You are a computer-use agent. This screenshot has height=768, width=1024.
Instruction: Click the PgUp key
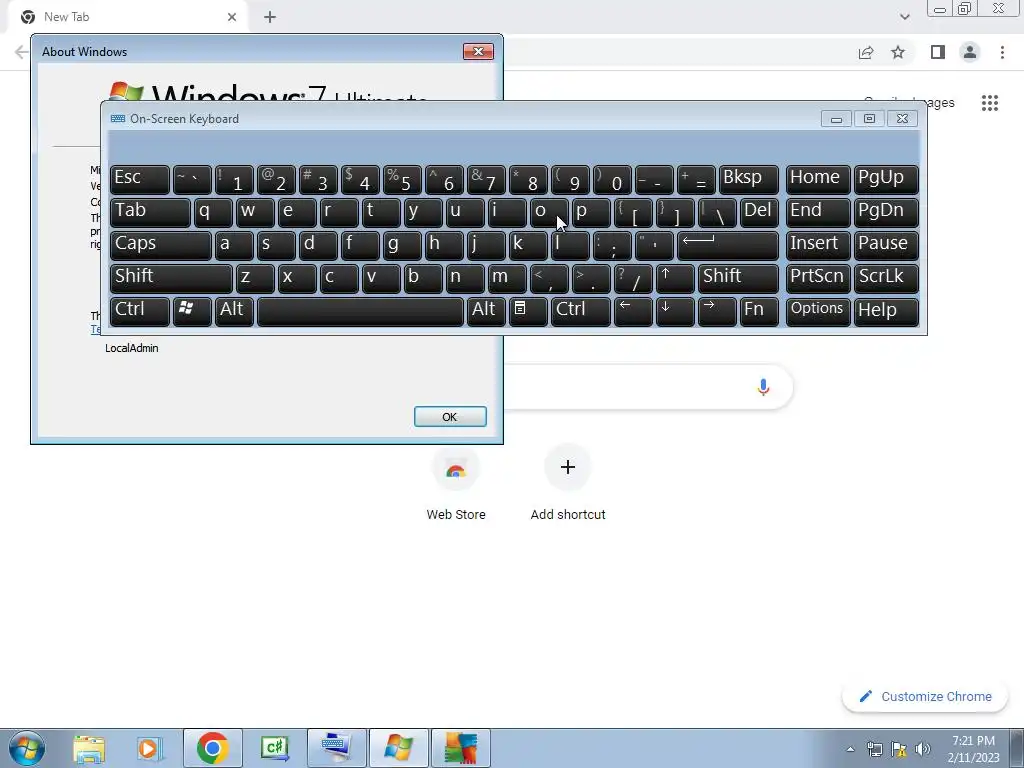(886, 179)
